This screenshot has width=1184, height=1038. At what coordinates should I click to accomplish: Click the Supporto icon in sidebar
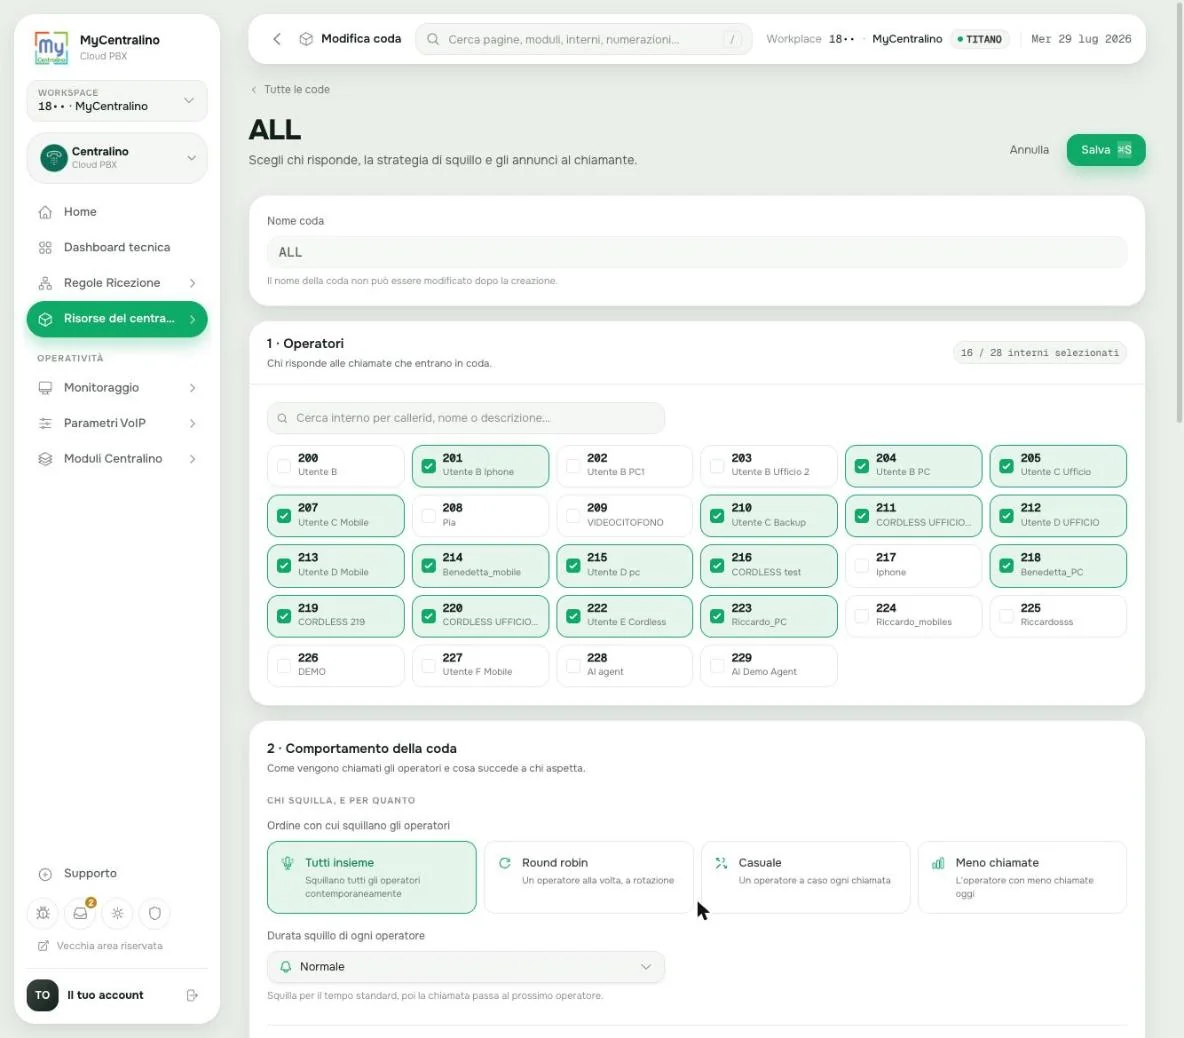tap(45, 873)
